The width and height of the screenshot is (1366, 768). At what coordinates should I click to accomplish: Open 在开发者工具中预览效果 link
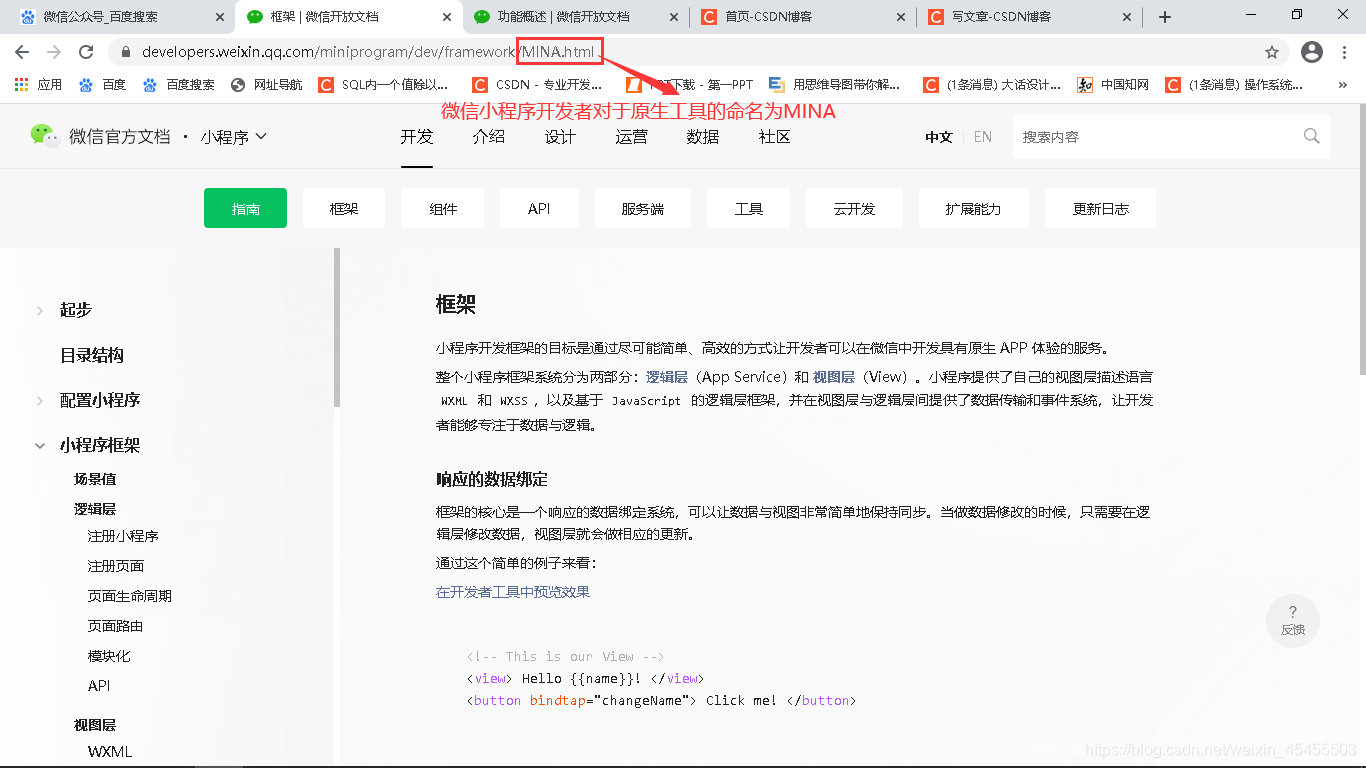(x=513, y=592)
